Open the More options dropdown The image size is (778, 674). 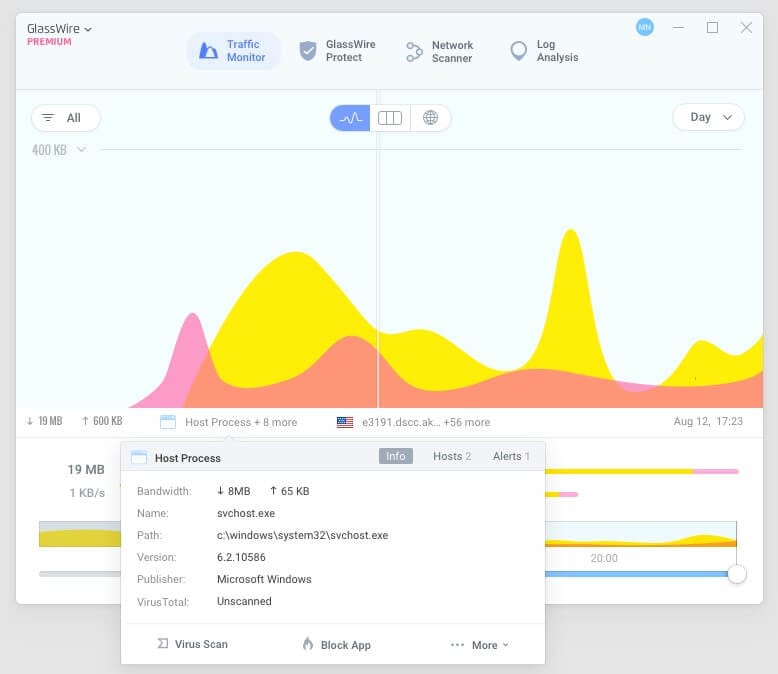pyautogui.click(x=479, y=645)
